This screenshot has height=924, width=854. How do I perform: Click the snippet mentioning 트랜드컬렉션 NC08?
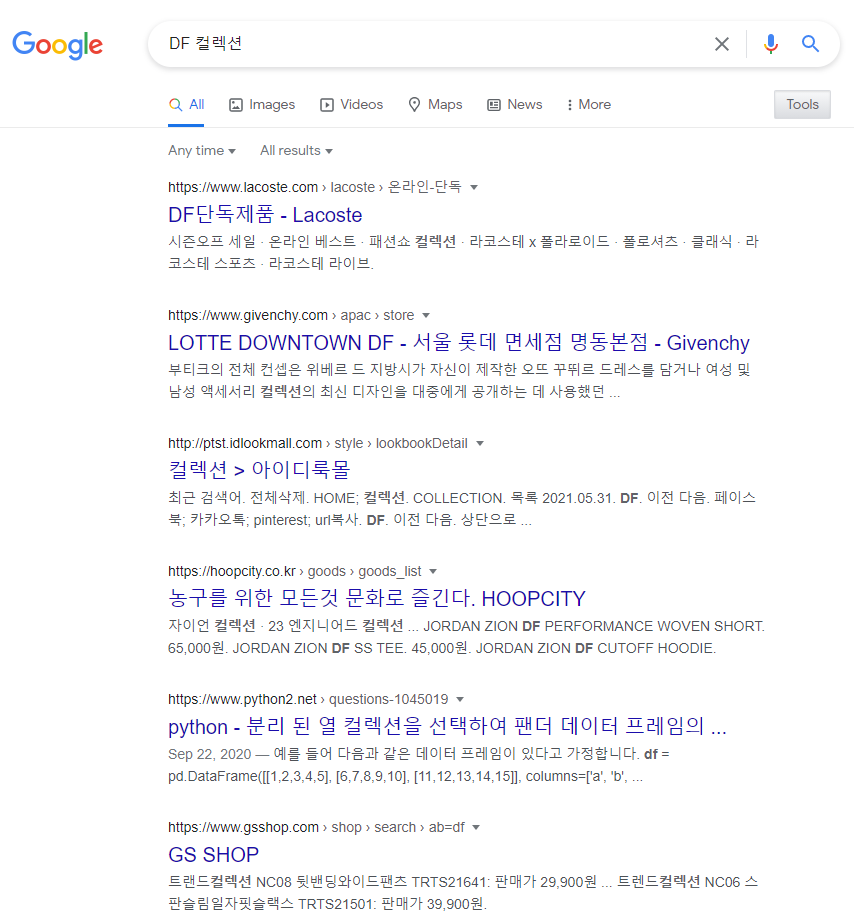tap(463, 893)
